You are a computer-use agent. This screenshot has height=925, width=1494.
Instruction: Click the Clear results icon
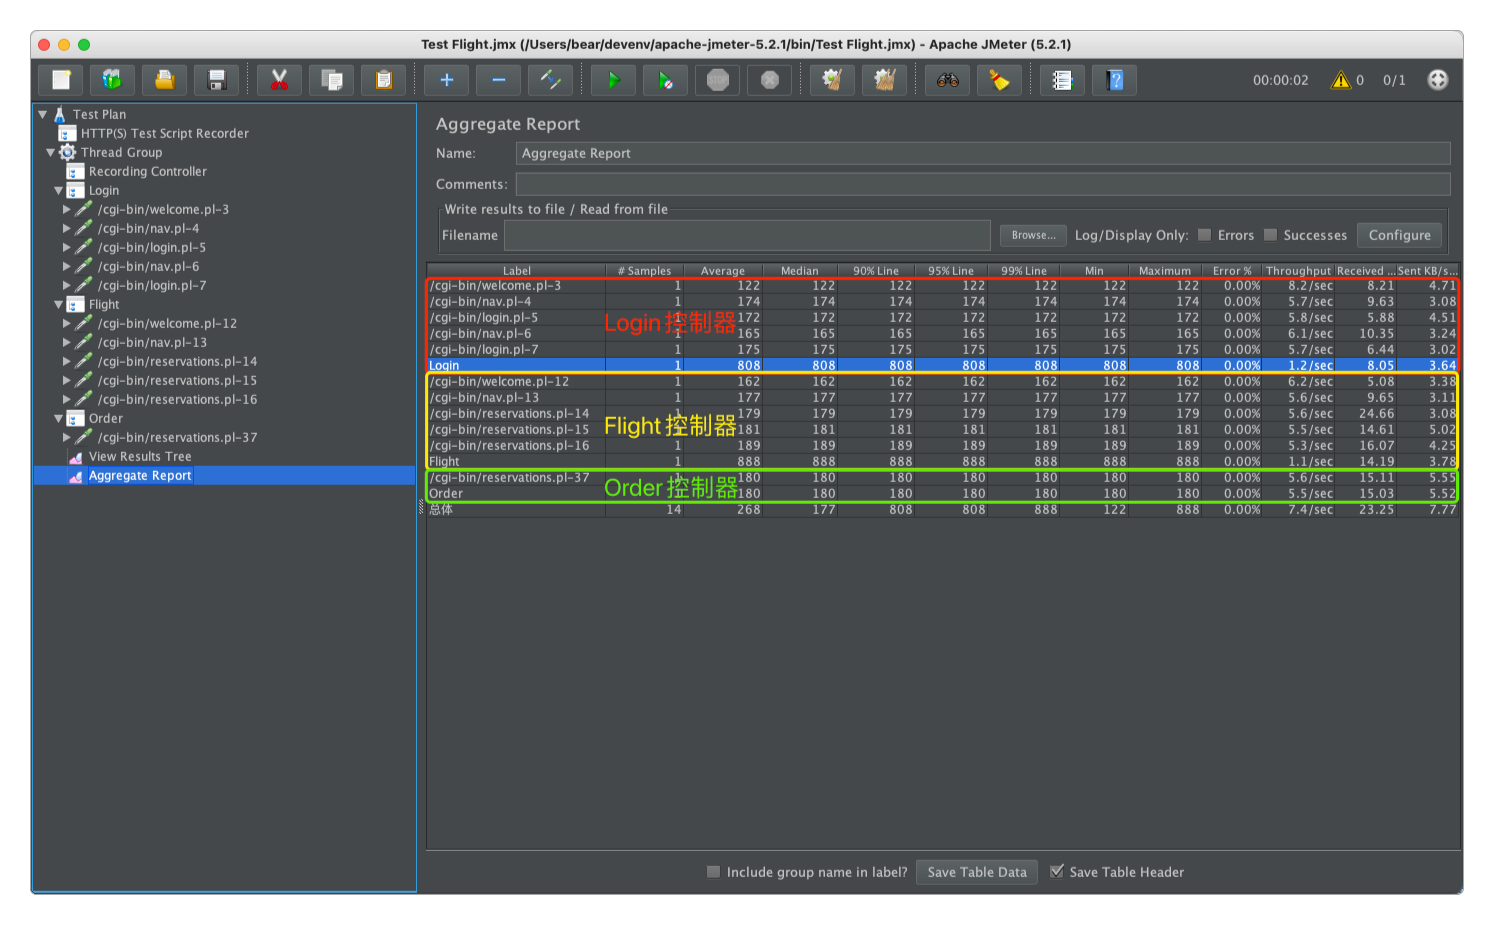point(832,80)
